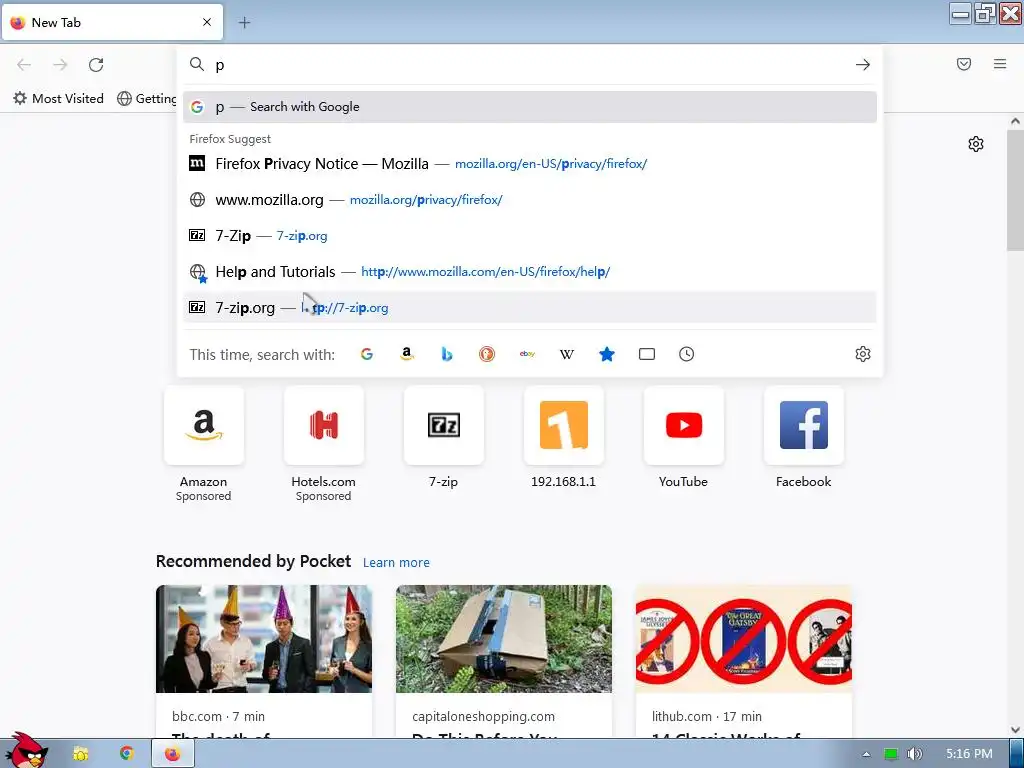Open the bbc.com Pocket story image
This screenshot has height=768, width=1024.
click(264, 639)
